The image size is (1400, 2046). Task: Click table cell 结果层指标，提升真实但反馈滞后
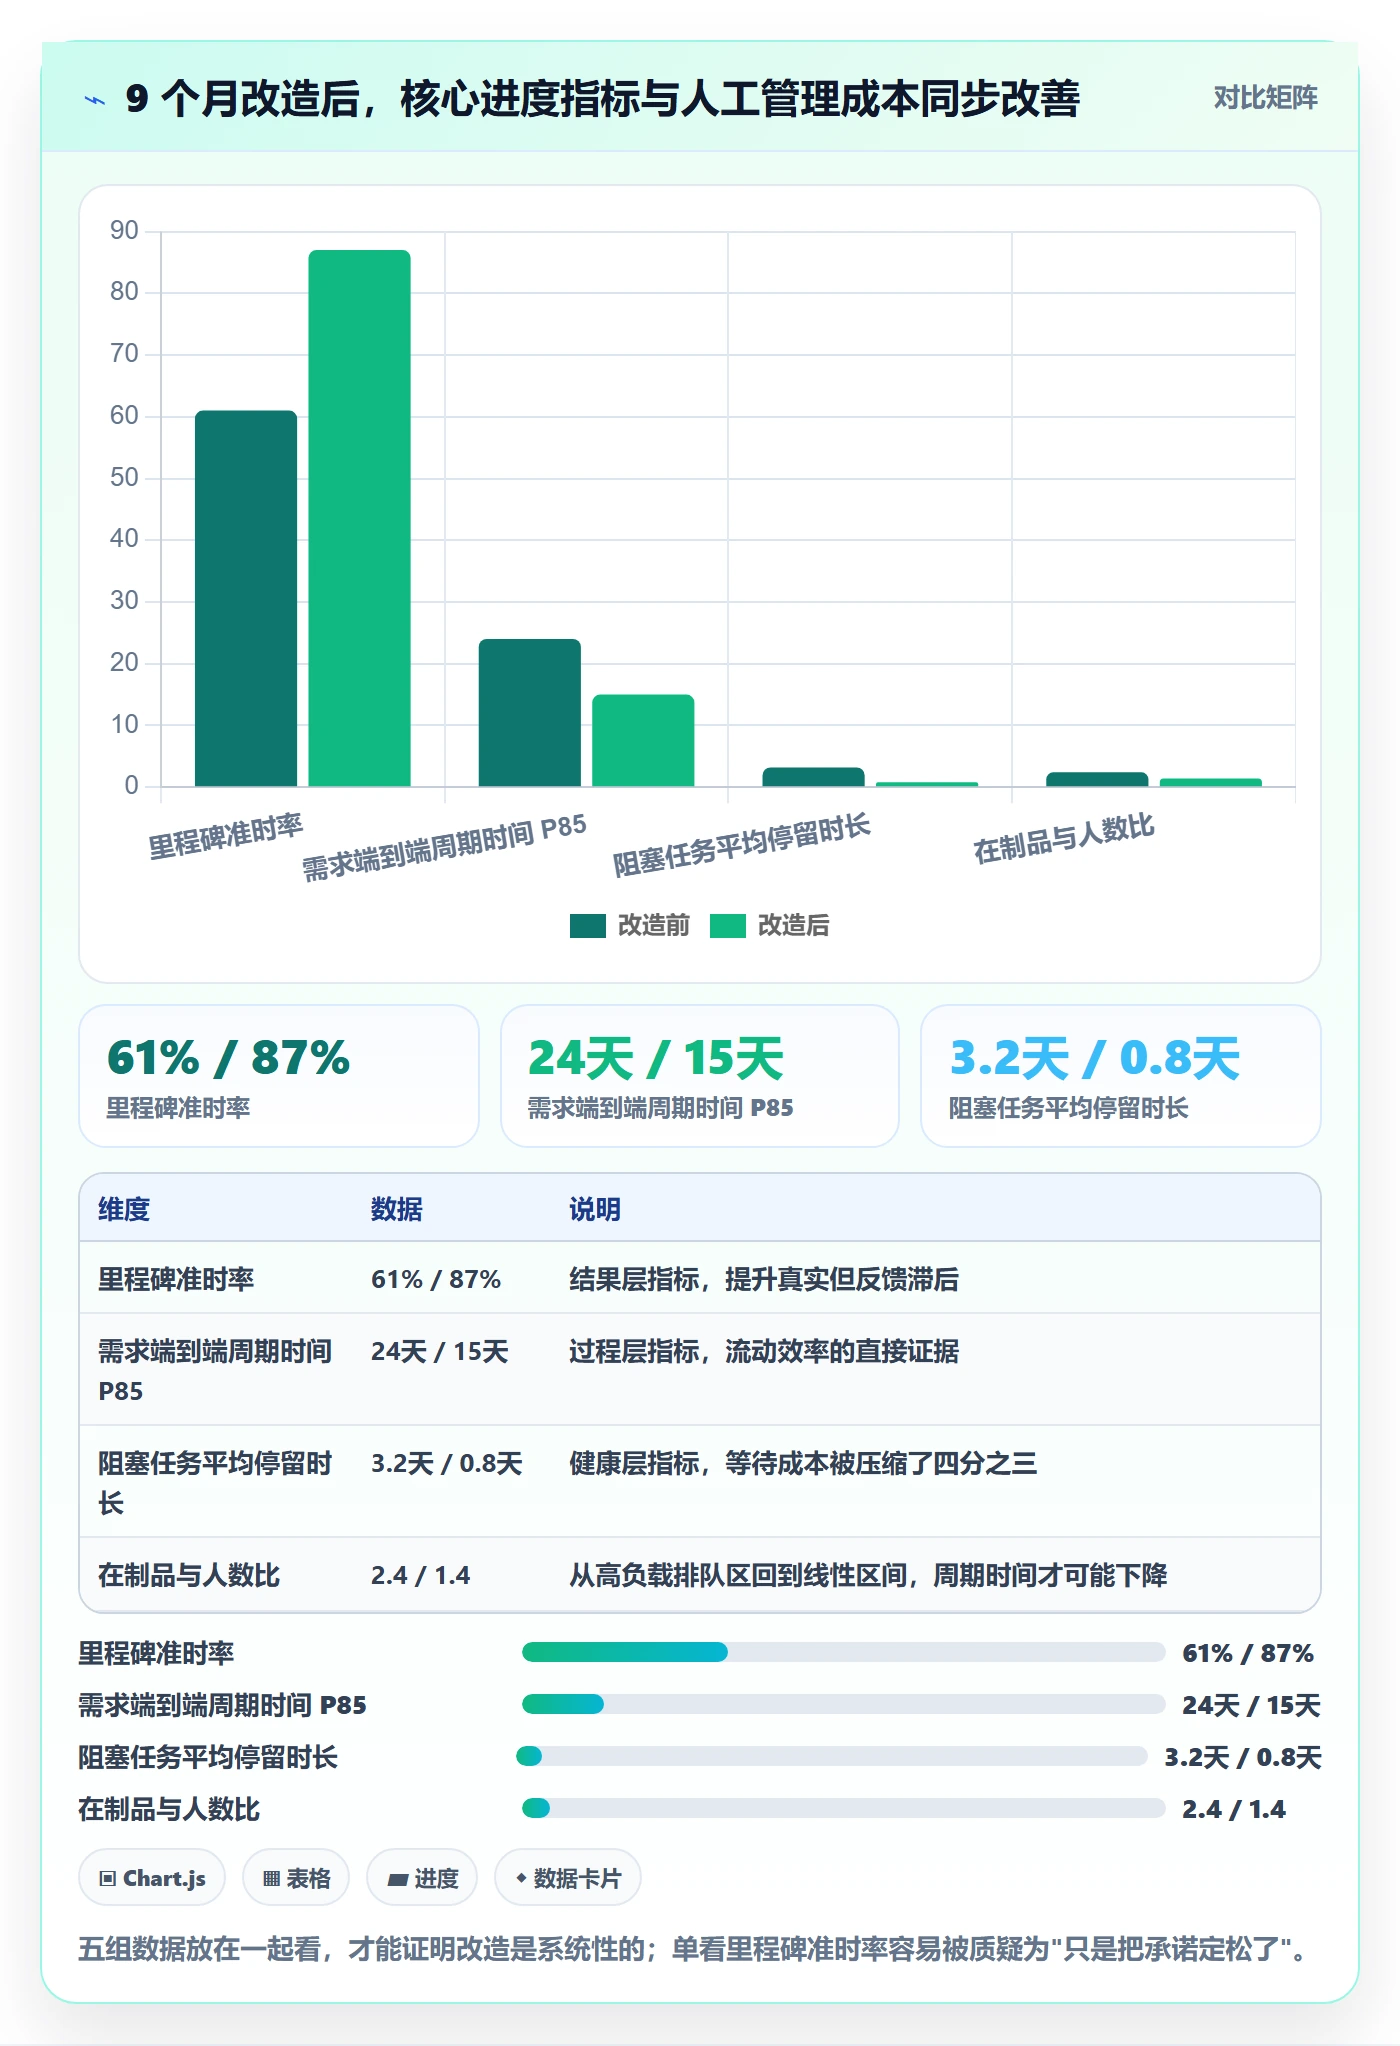pyautogui.click(x=764, y=1279)
